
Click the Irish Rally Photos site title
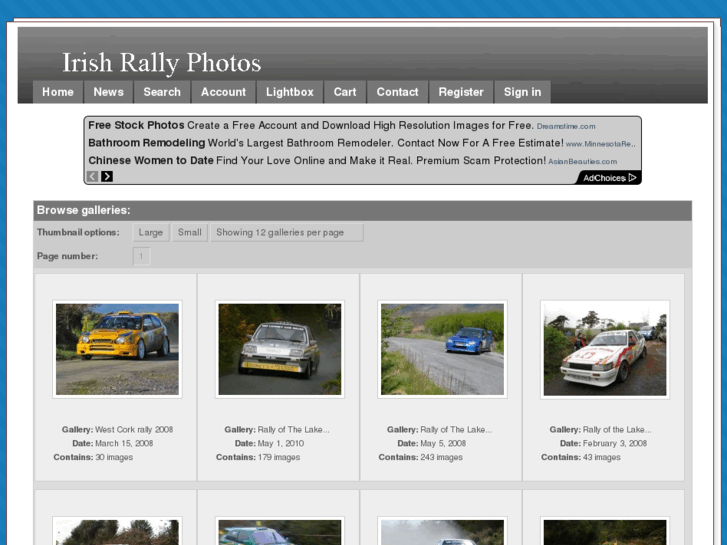(x=162, y=63)
